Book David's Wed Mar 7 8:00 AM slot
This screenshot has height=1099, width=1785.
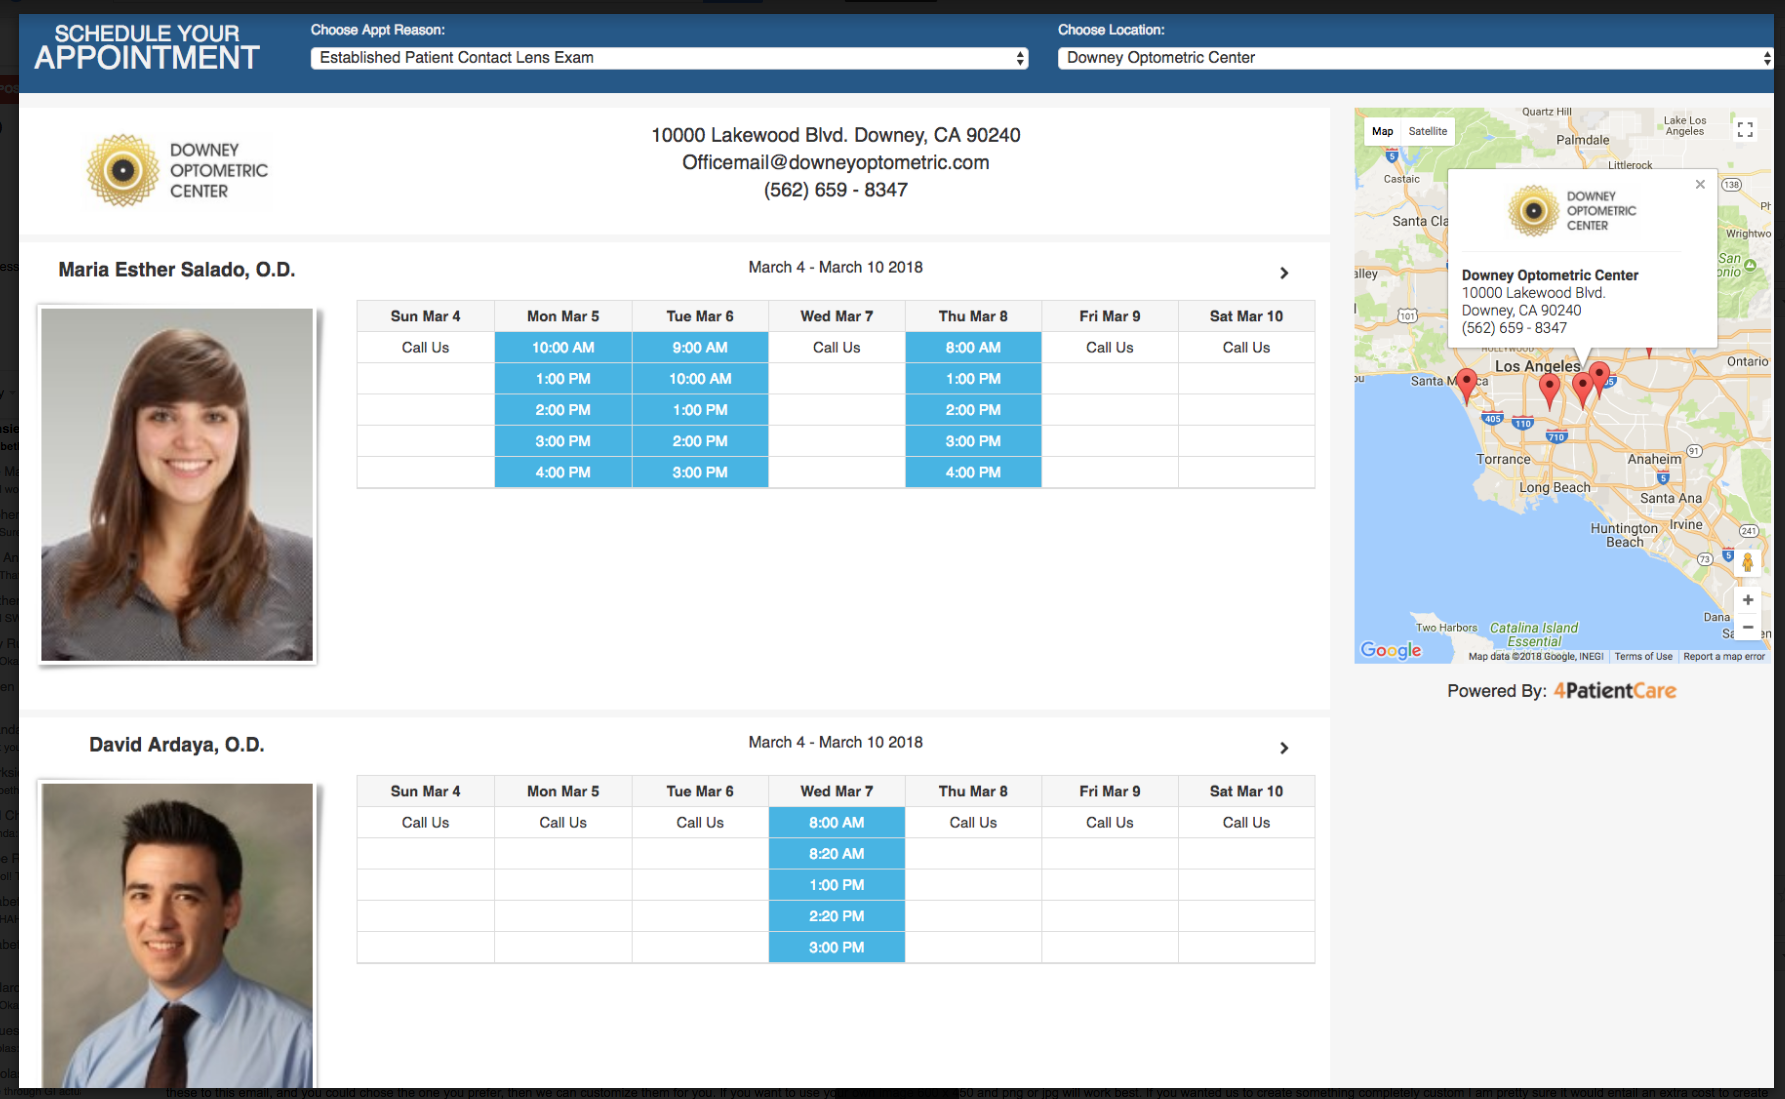(x=837, y=822)
